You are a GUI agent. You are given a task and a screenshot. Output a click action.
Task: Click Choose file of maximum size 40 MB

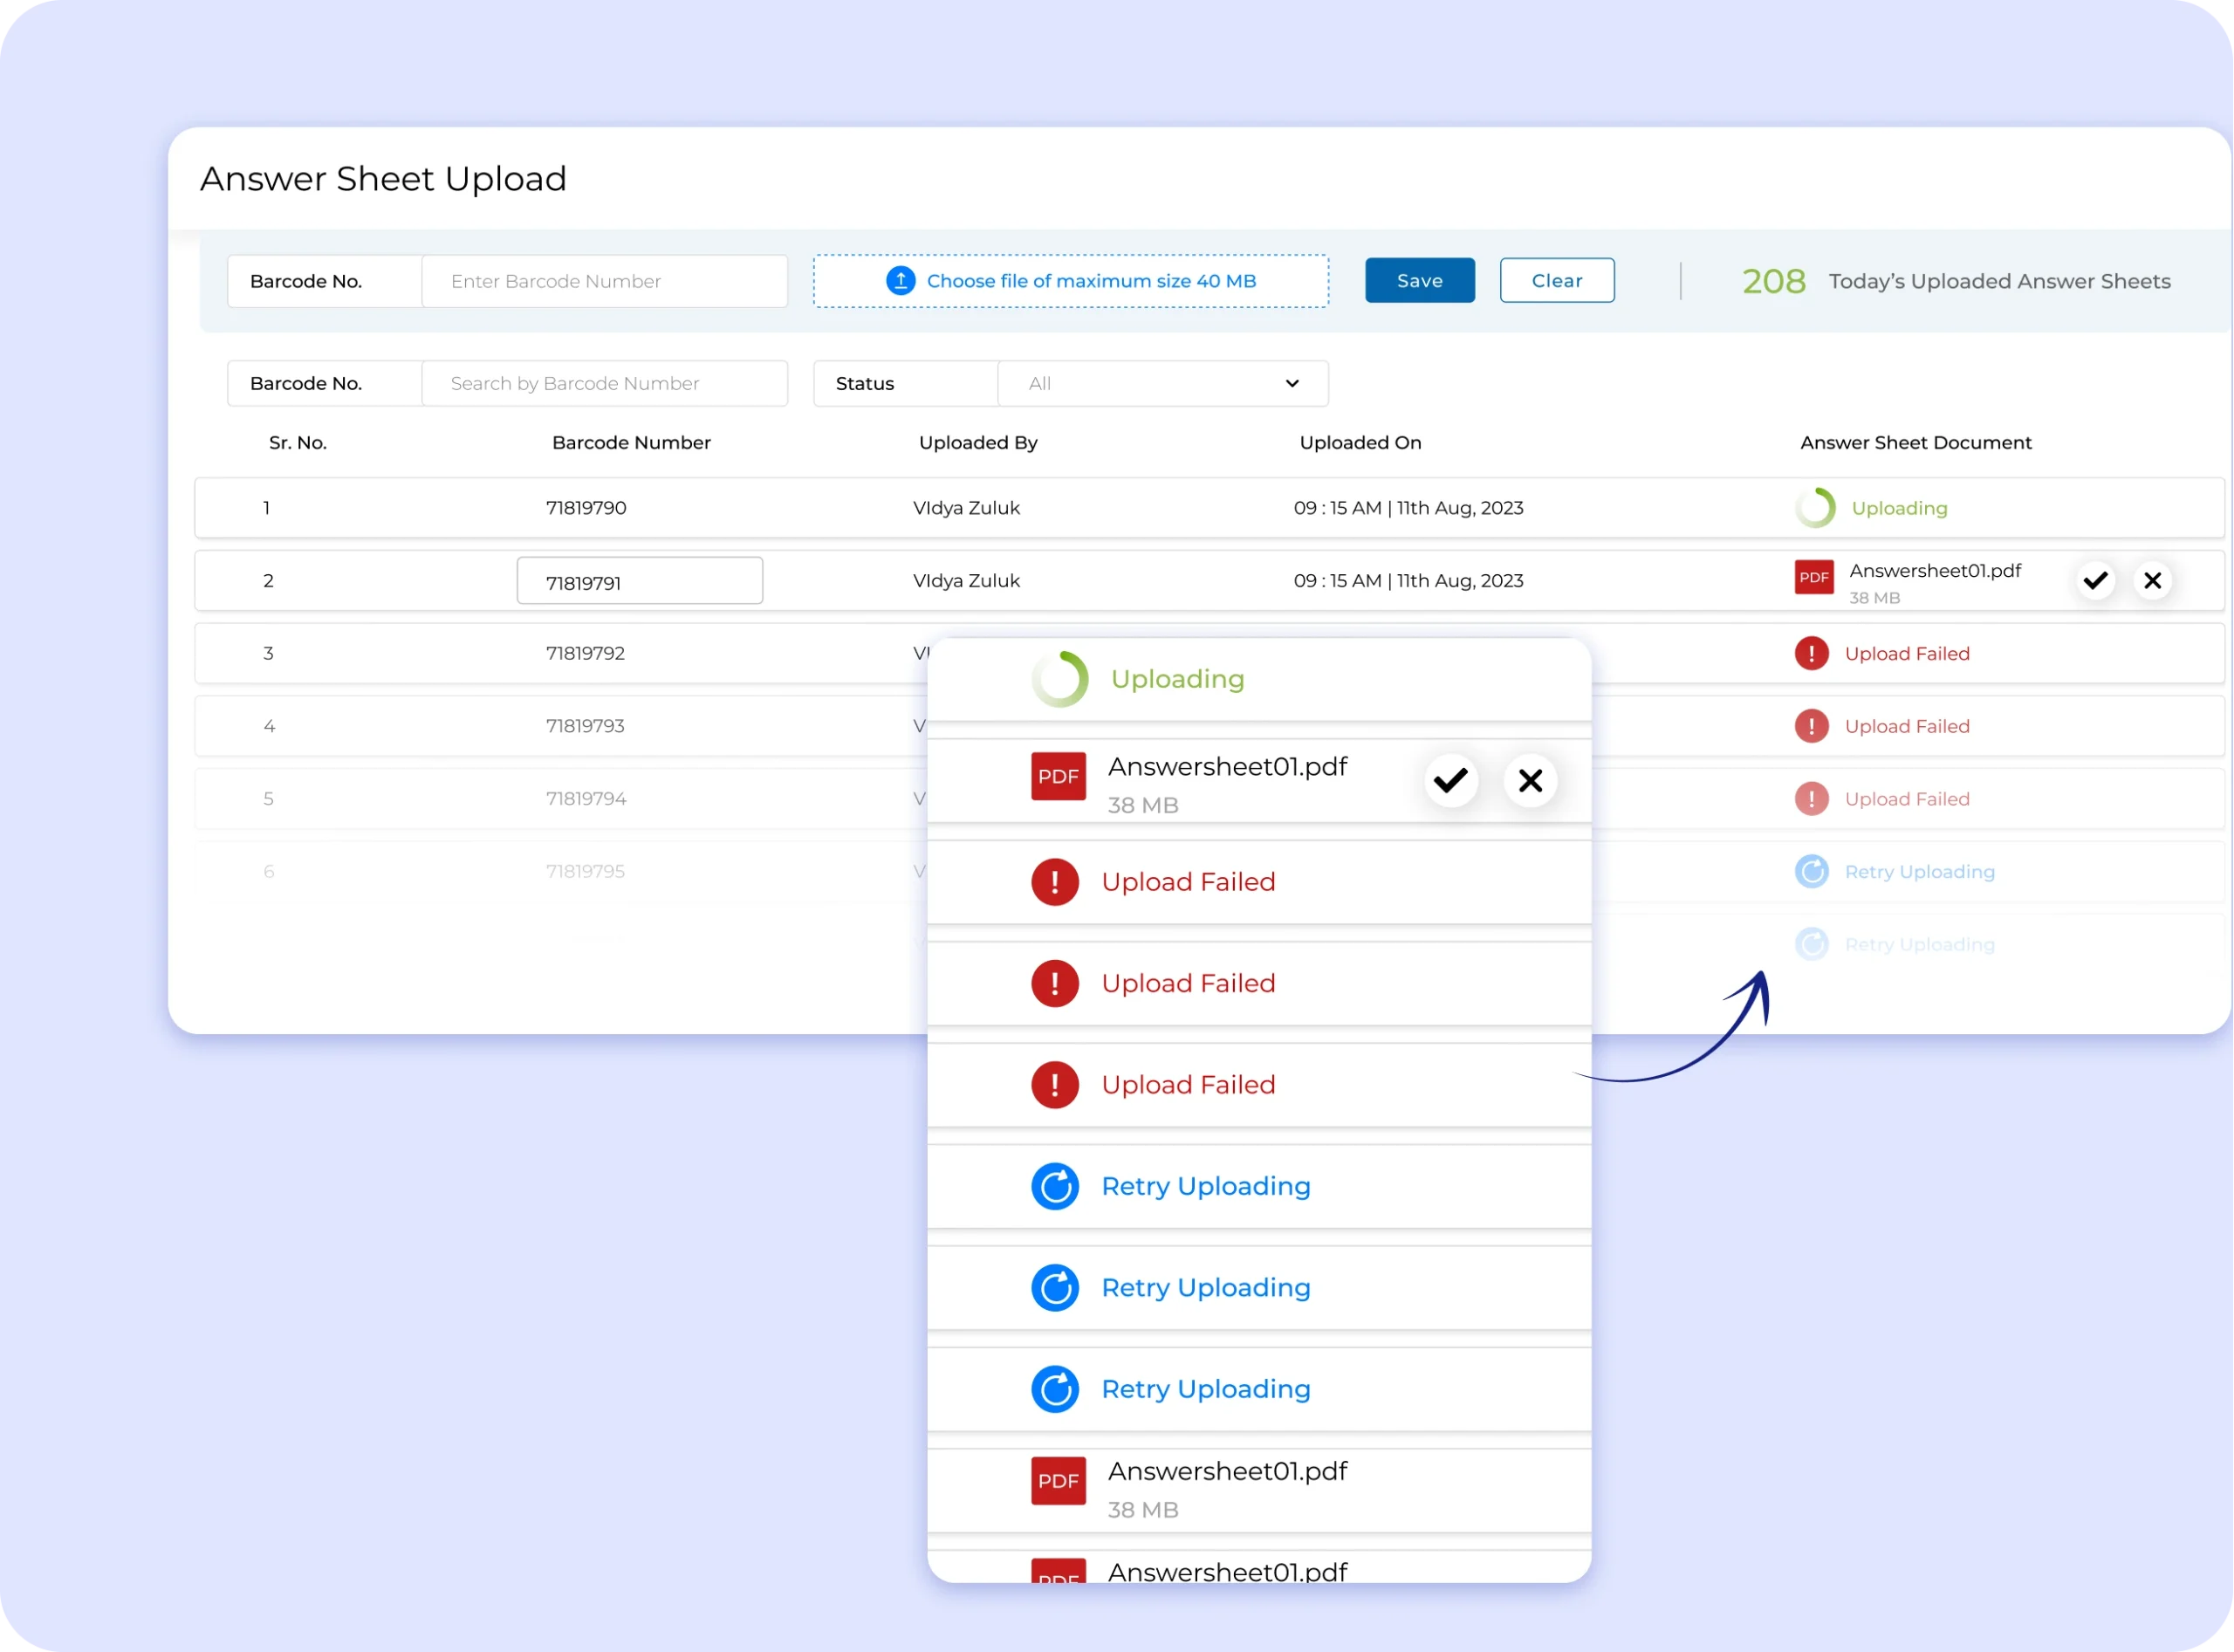point(1090,281)
